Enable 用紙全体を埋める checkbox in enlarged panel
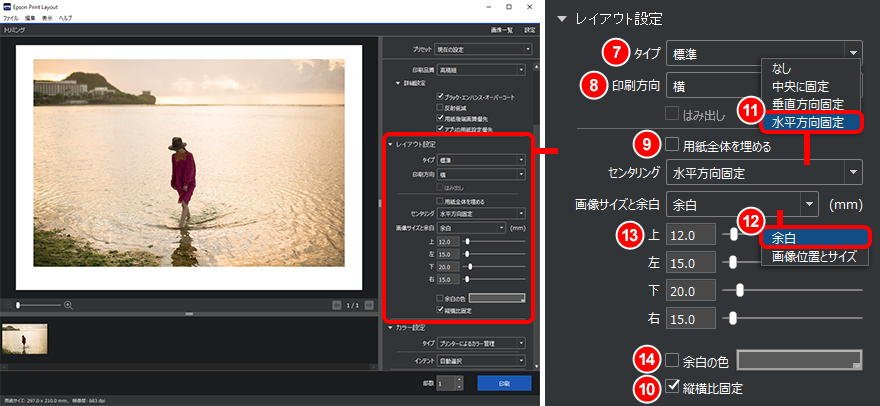This screenshot has width=880, height=406. (x=672, y=146)
